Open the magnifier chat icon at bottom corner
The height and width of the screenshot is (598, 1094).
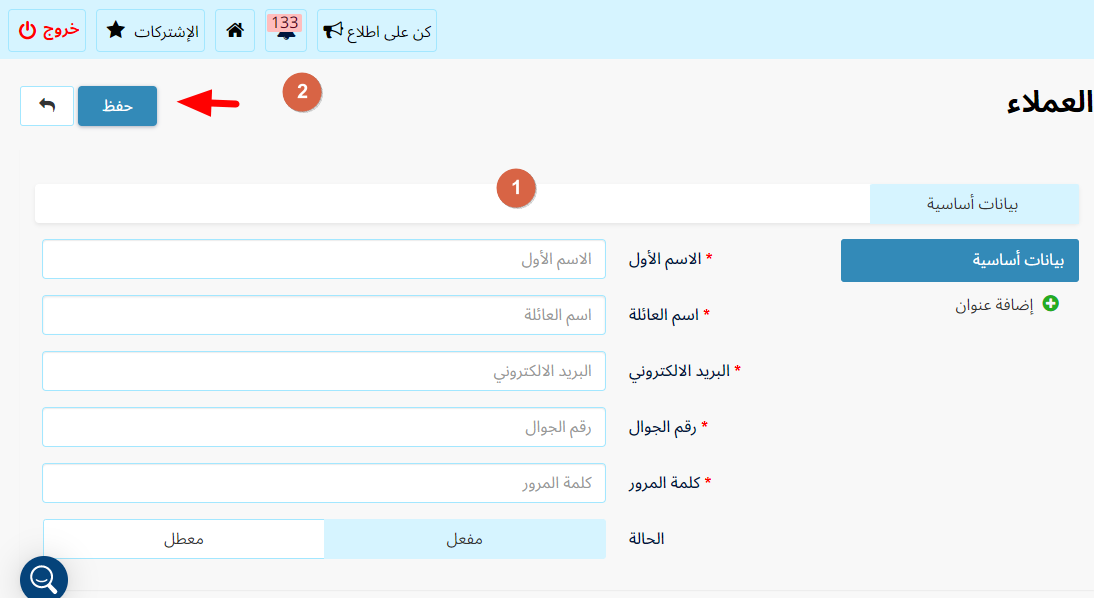pos(43,578)
